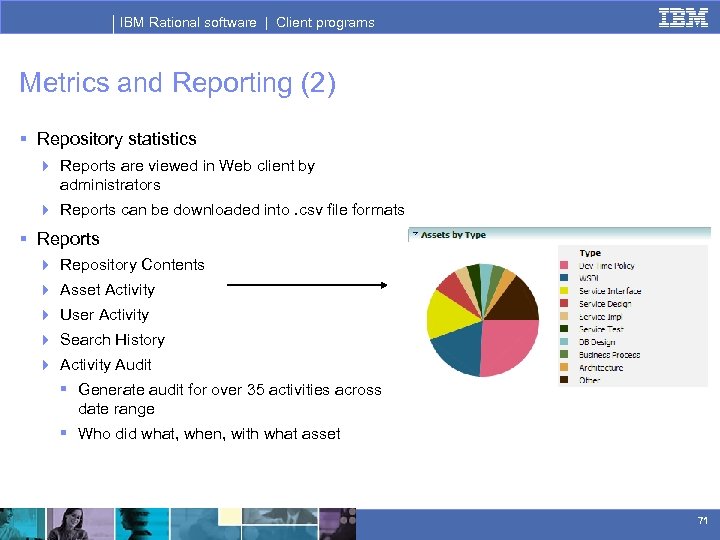Click the Service Impl tan legend swatch
The height and width of the screenshot is (540, 720).
564,316
